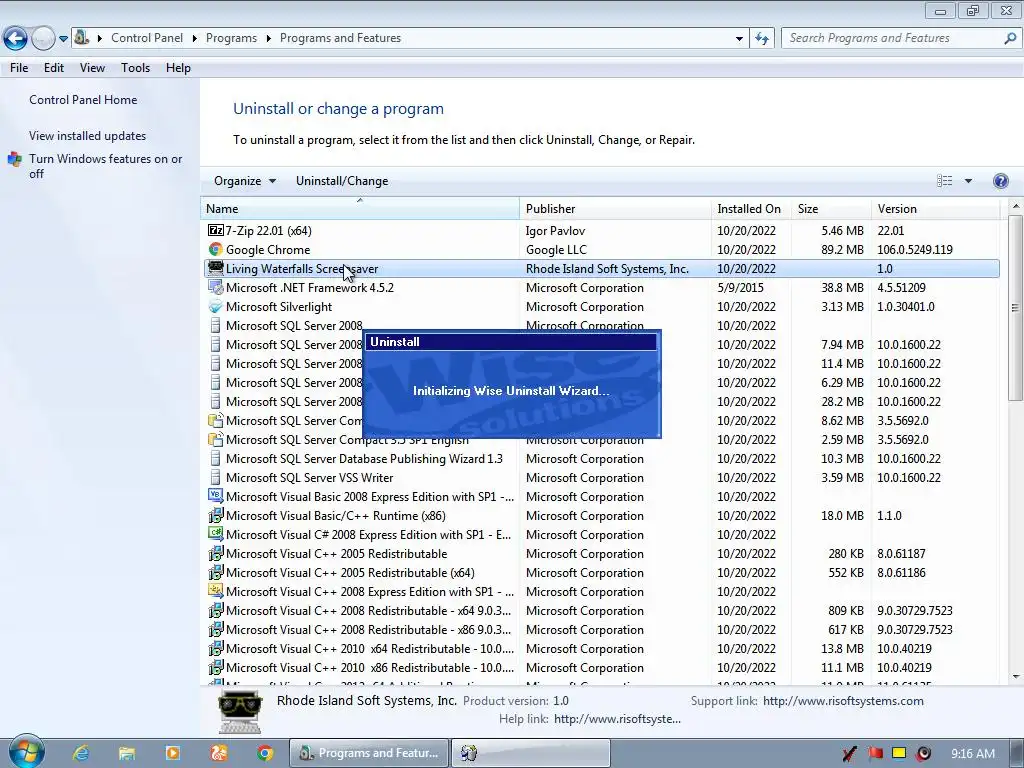
Task: Click the Uninstall dialog title bar
Action: (511, 342)
